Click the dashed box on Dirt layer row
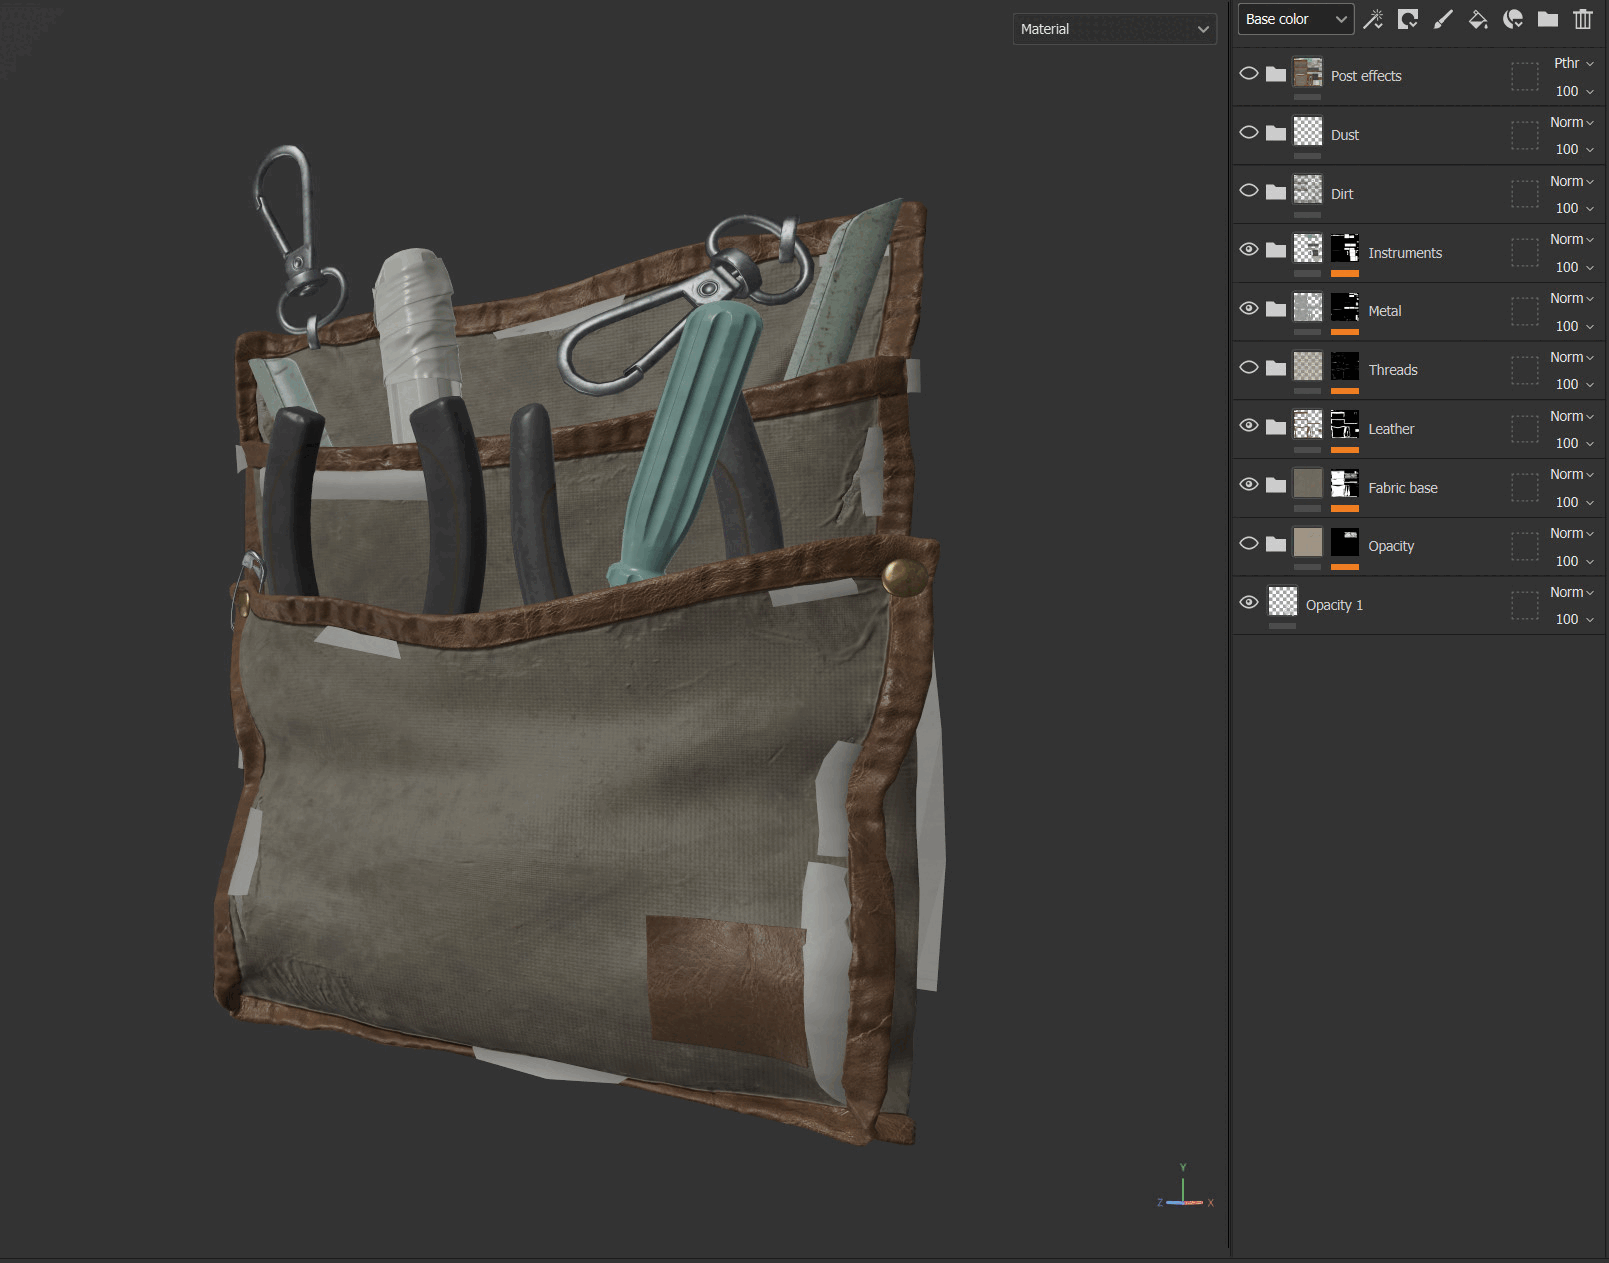The width and height of the screenshot is (1609, 1263). point(1525,194)
